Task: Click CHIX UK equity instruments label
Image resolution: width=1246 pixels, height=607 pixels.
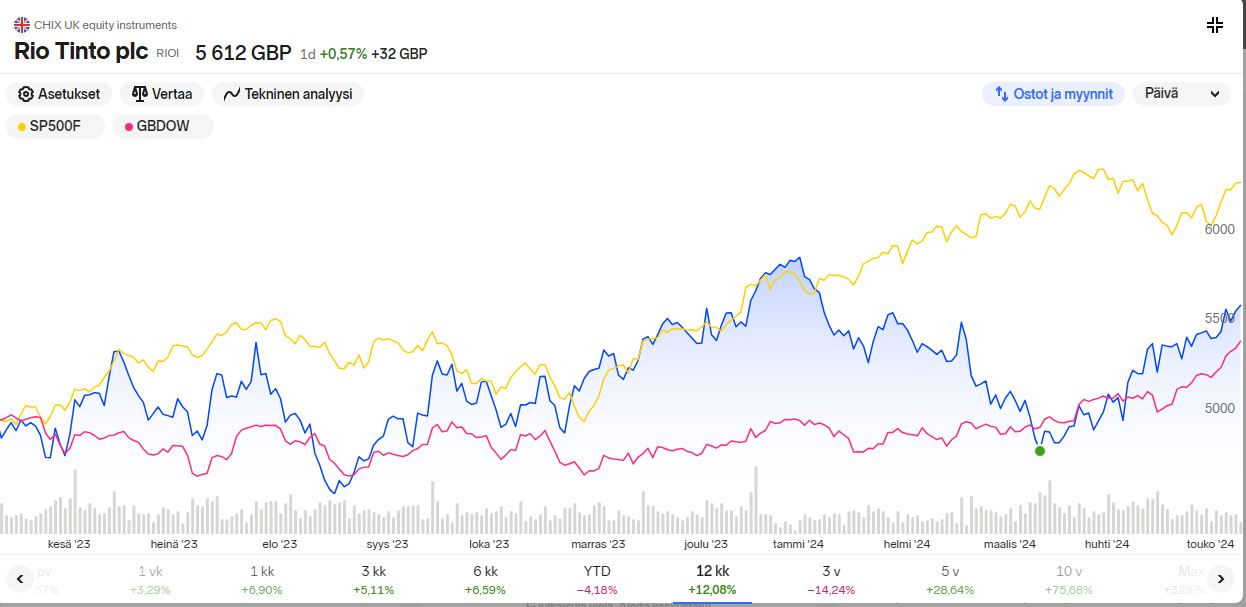Action: tap(105, 25)
